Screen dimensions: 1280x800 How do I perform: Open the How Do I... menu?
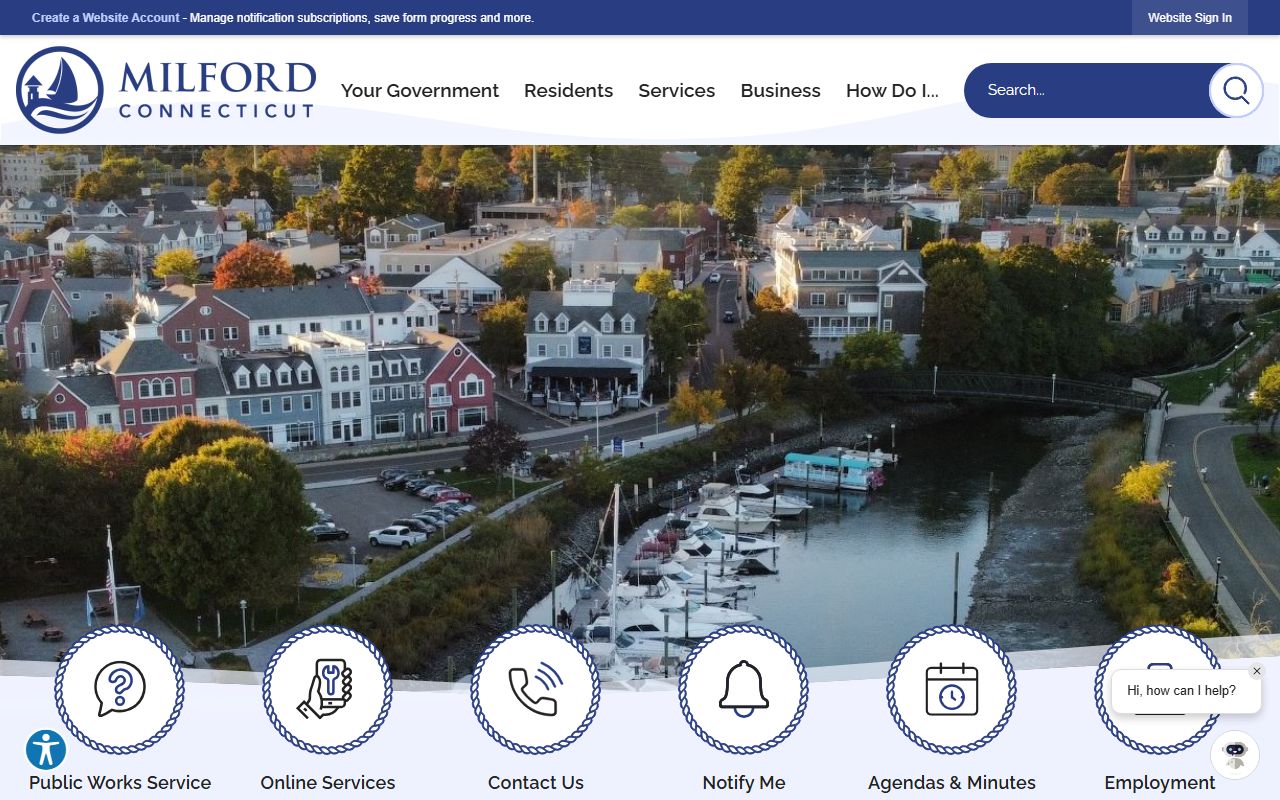pos(892,90)
